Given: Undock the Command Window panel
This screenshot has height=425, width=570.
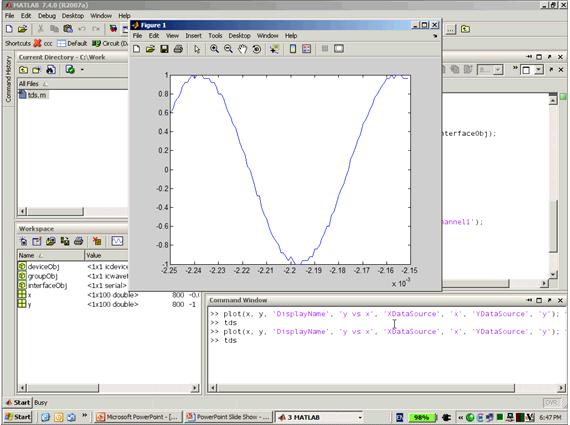Looking at the screenshot, I should pos(549,300).
